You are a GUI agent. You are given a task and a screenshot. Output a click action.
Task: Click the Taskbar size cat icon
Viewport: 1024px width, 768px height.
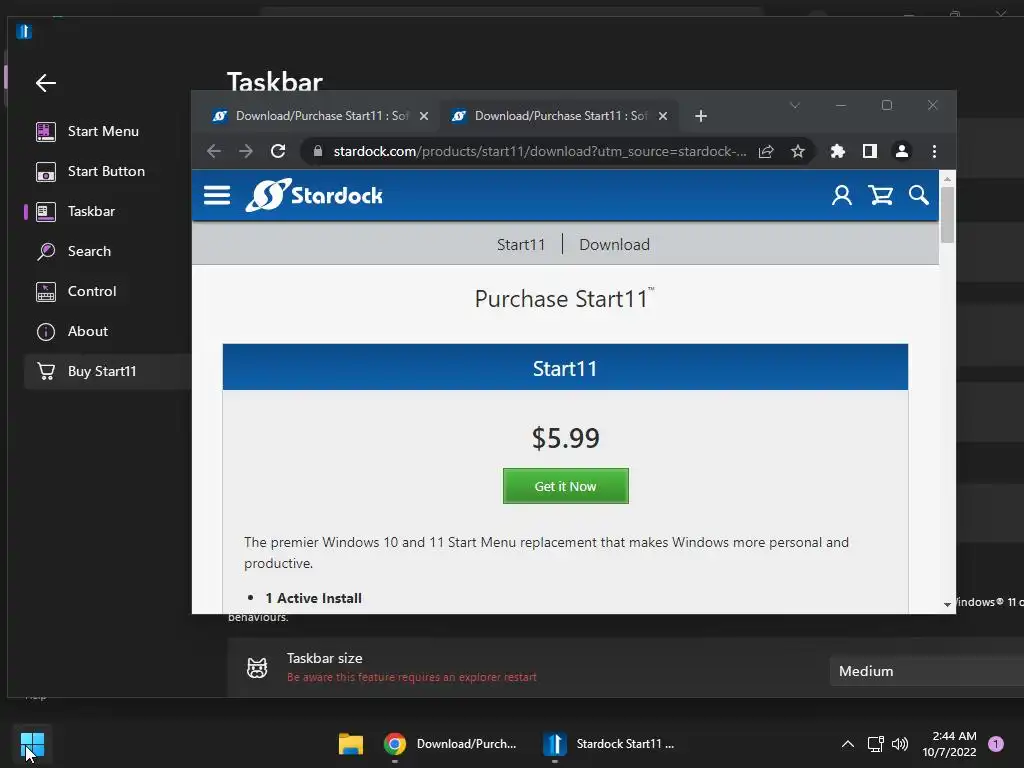257,667
